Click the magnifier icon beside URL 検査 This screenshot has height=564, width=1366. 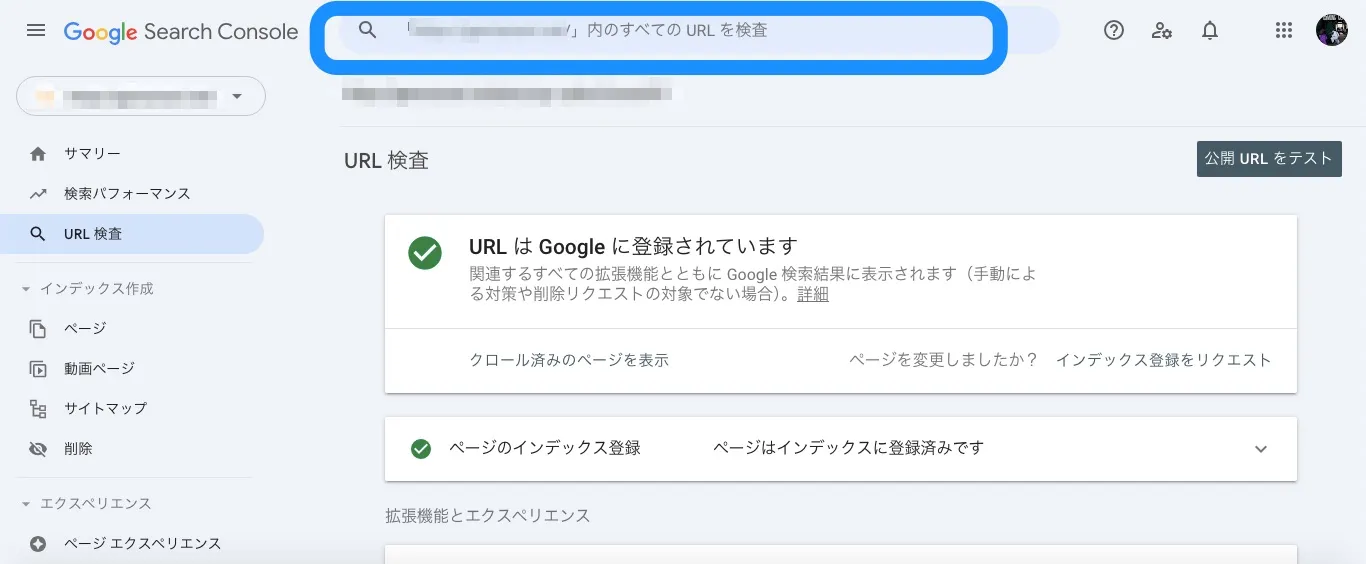point(38,234)
